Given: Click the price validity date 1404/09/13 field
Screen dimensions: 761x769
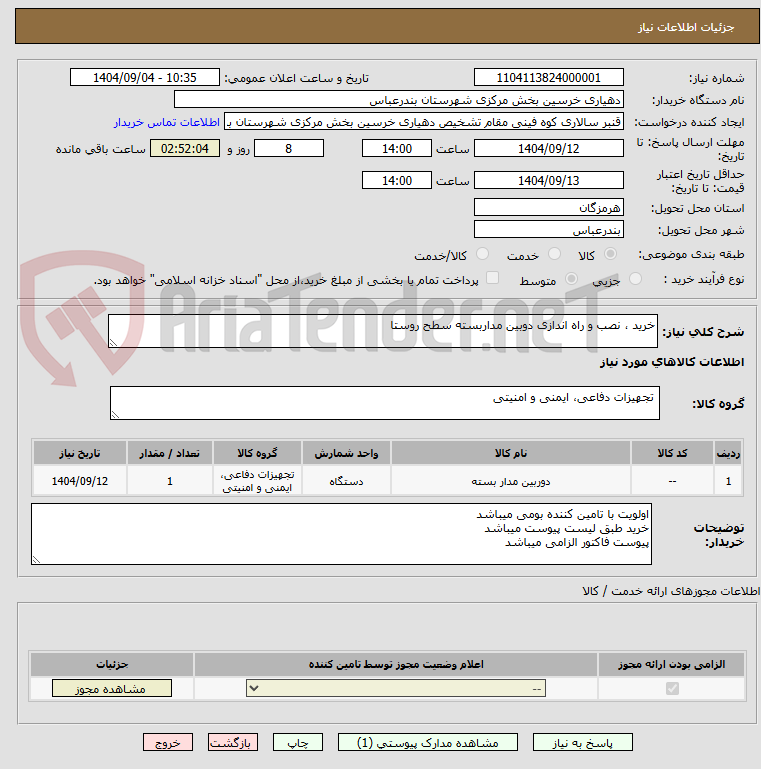Looking at the screenshot, I should pyautogui.click(x=549, y=180).
